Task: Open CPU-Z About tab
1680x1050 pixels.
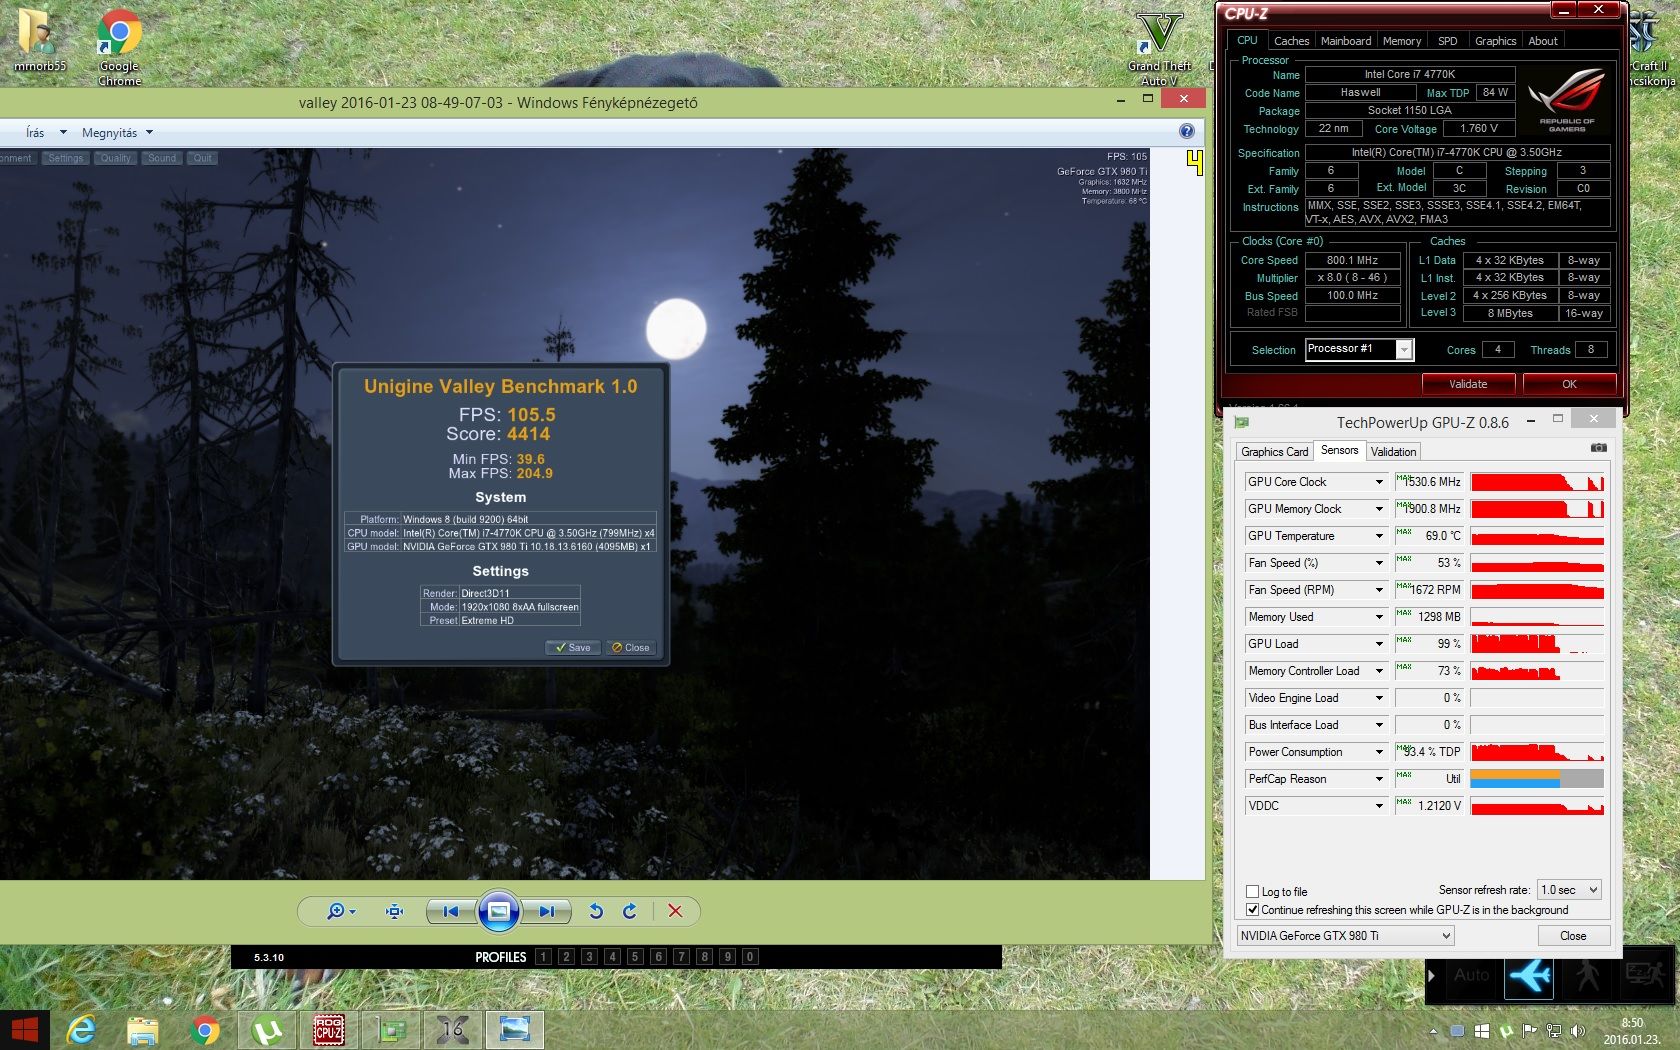Action: (1543, 41)
